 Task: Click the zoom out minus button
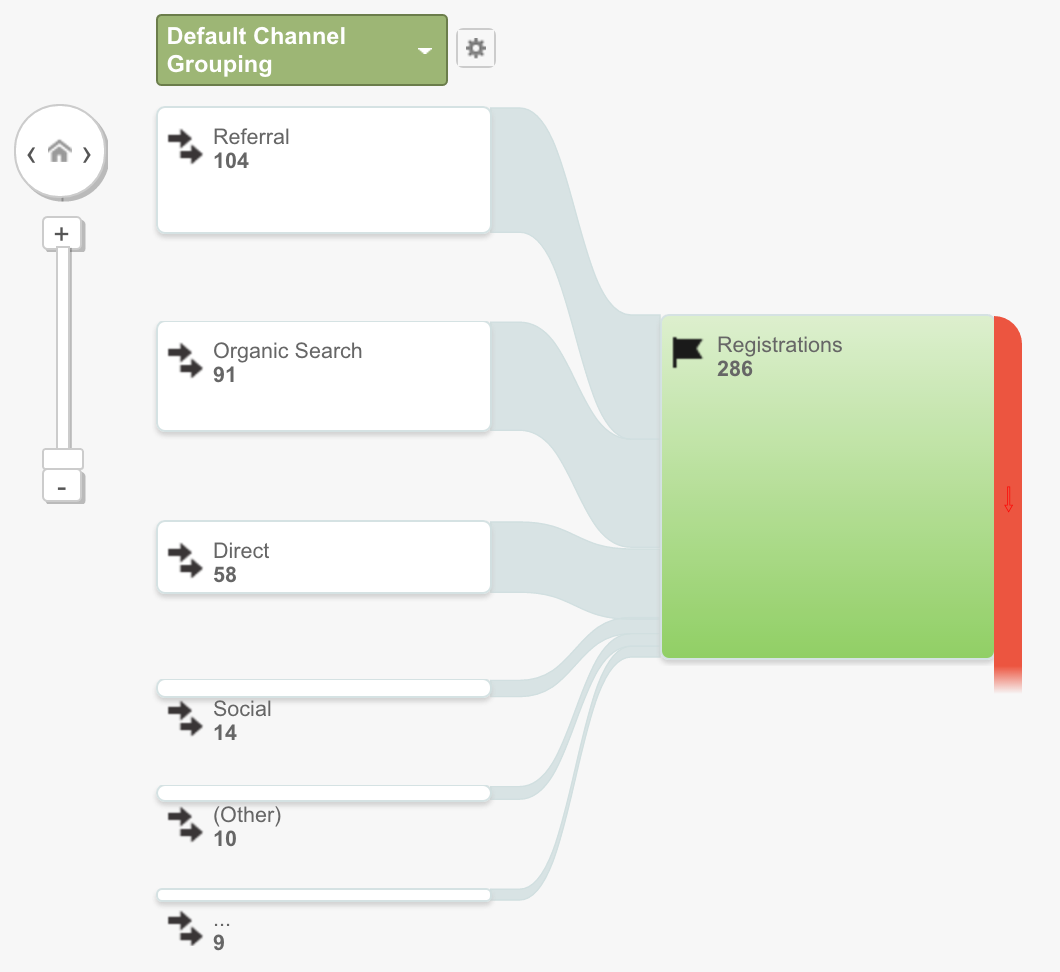62,487
